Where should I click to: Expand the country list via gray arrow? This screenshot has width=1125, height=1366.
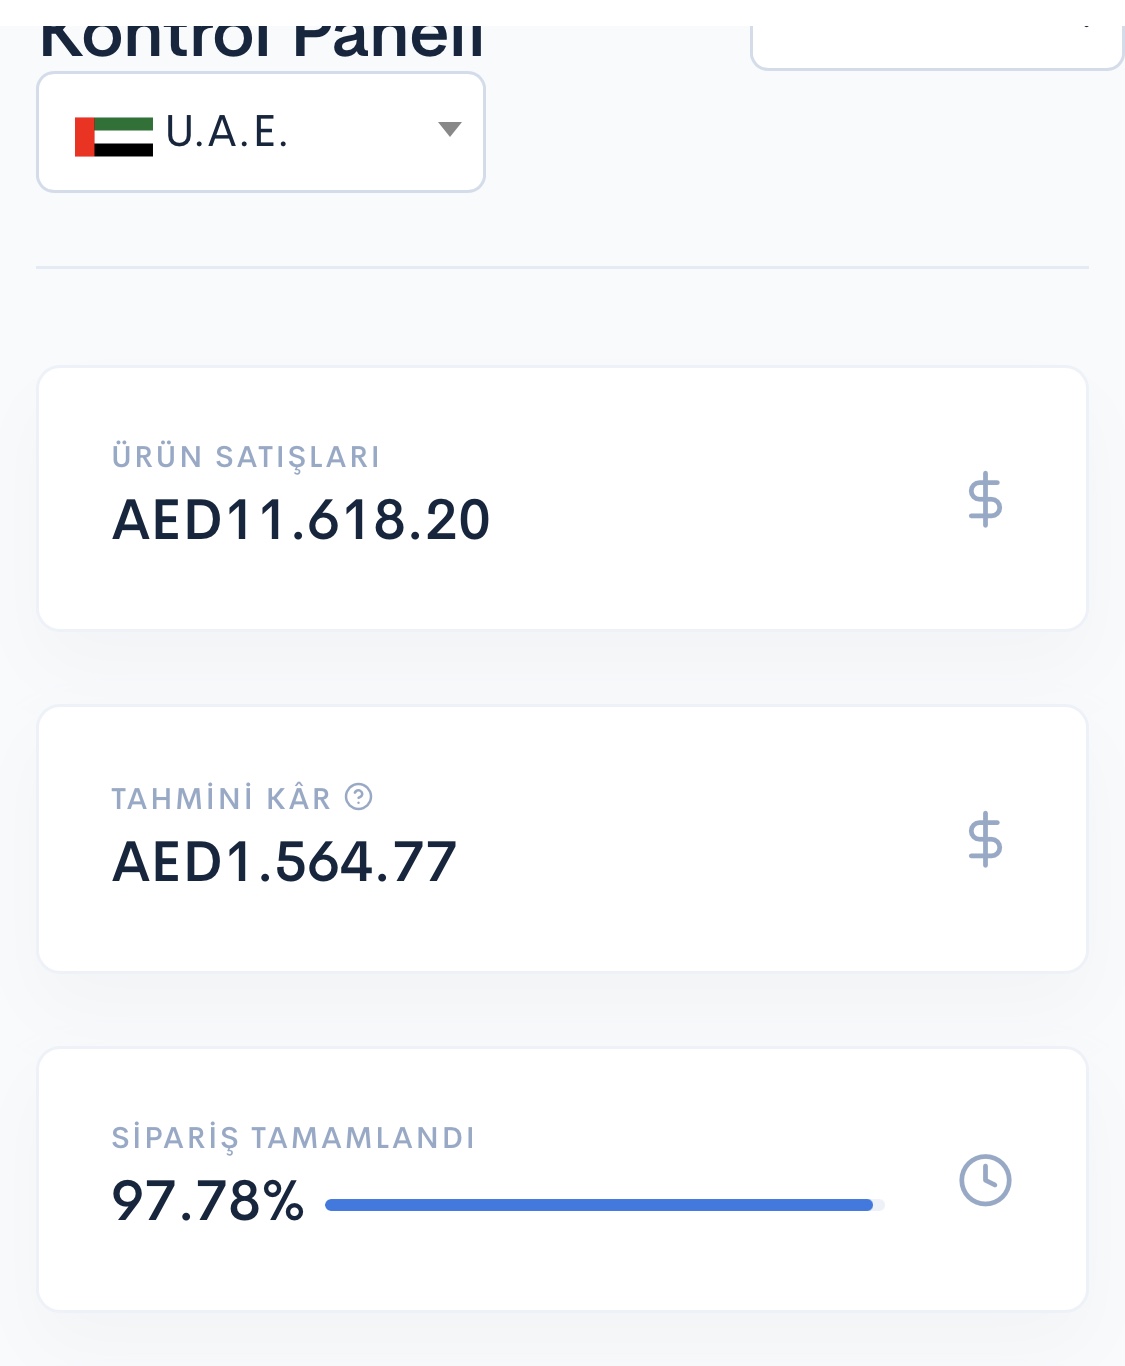[450, 129]
